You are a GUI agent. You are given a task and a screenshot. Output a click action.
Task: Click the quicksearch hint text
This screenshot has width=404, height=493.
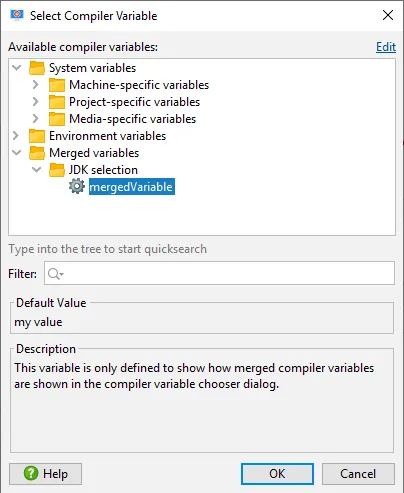[108, 249]
